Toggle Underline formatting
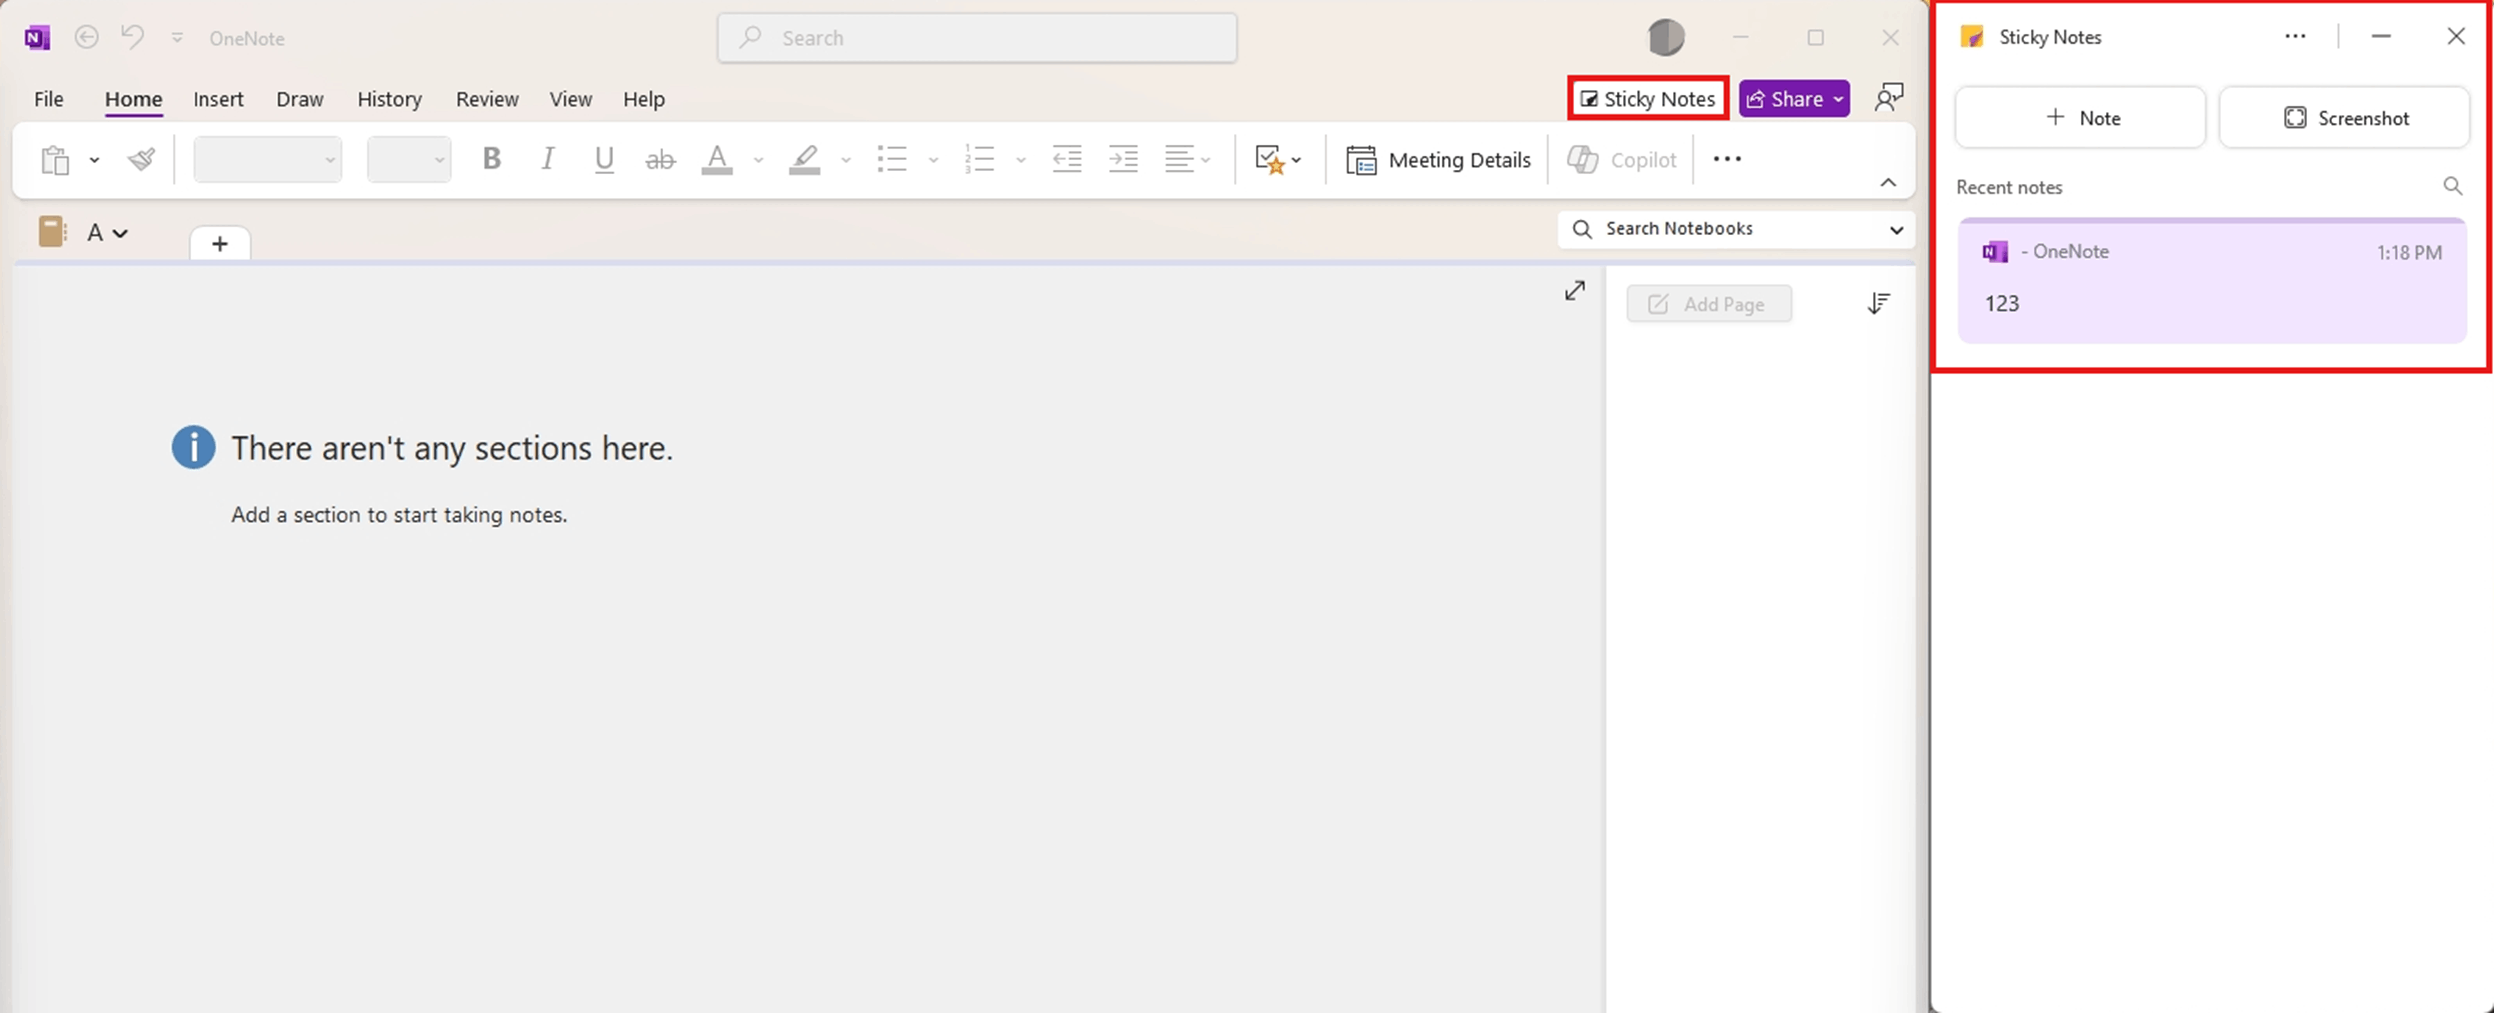This screenshot has height=1013, width=2494. pyautogui.click(x=604, y=159)
